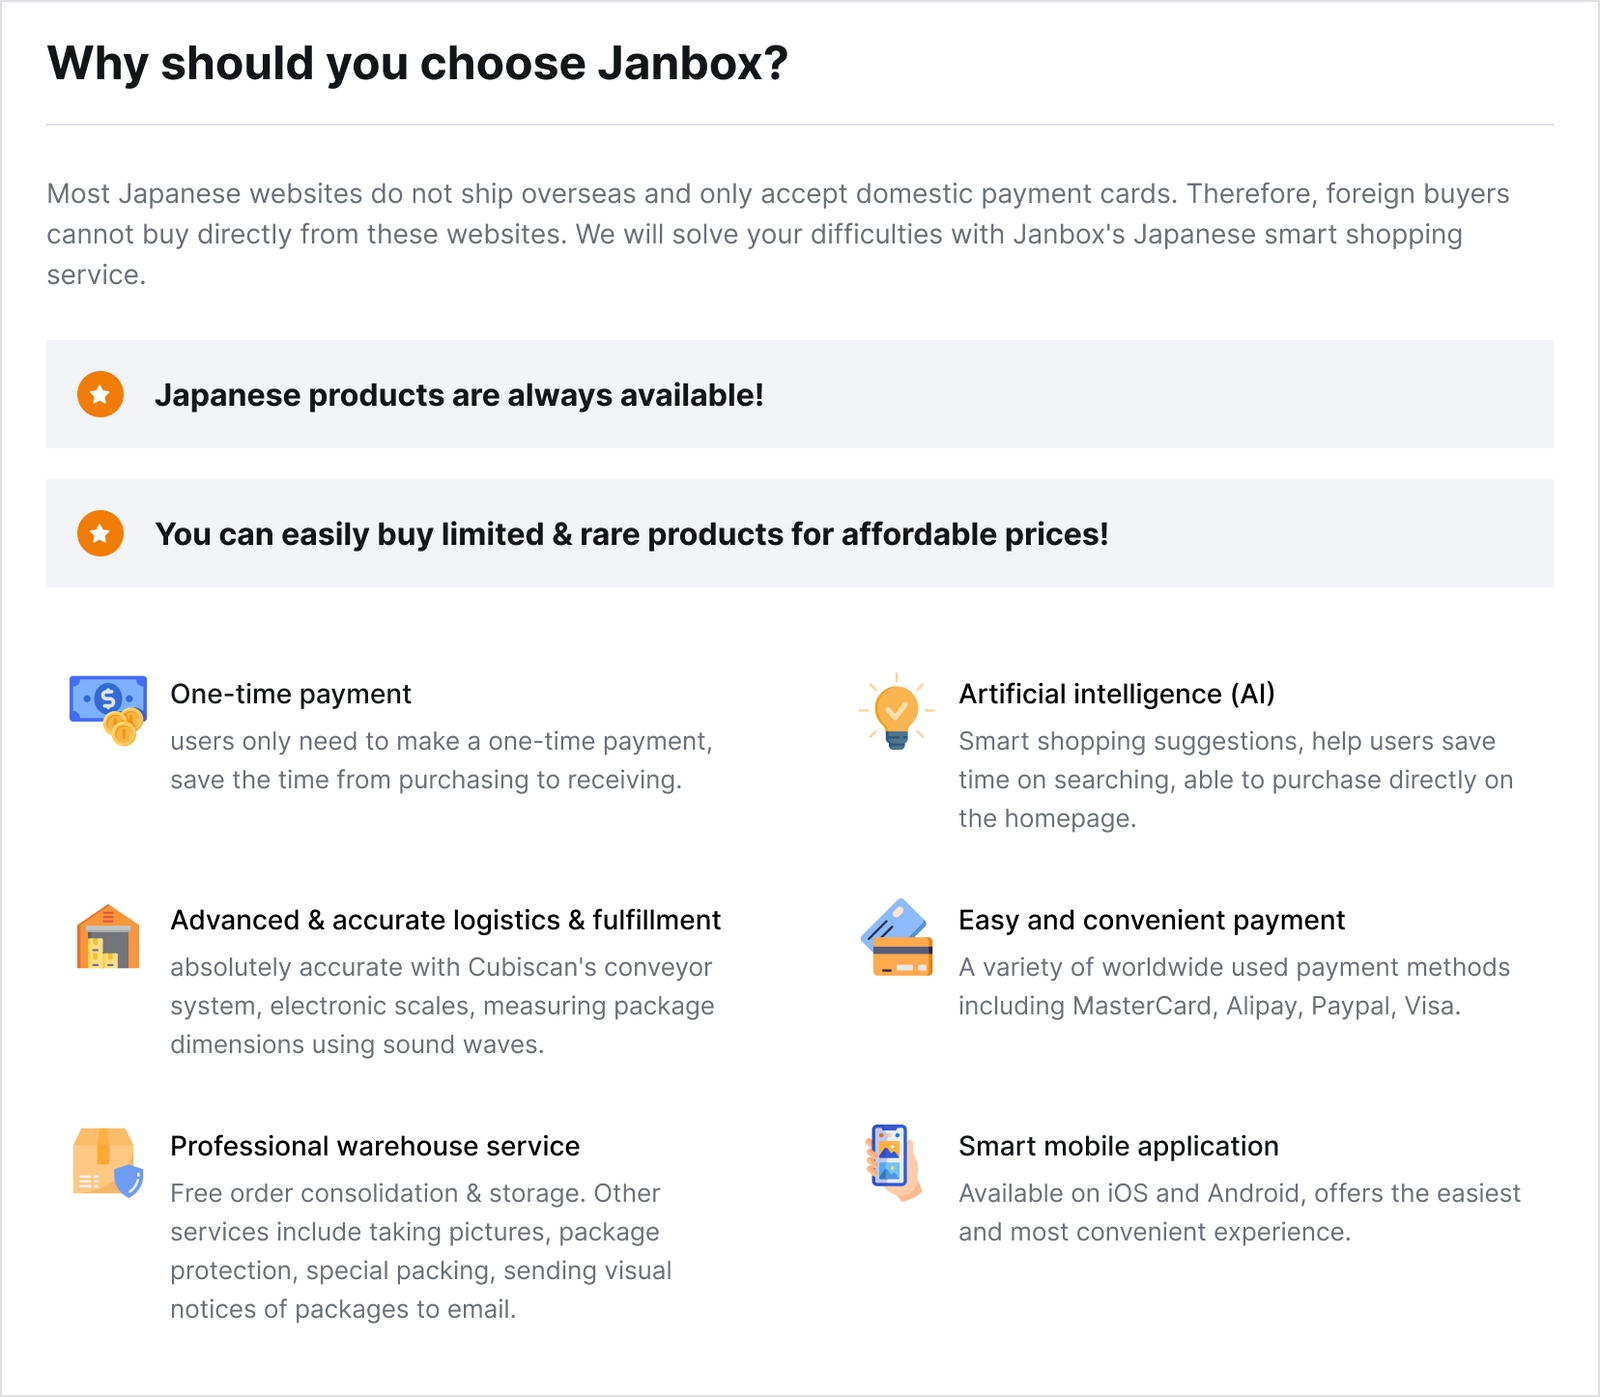Click the 'One-time payment' heading
Screen dimensions: 1600x1397
tap(290, 694)
